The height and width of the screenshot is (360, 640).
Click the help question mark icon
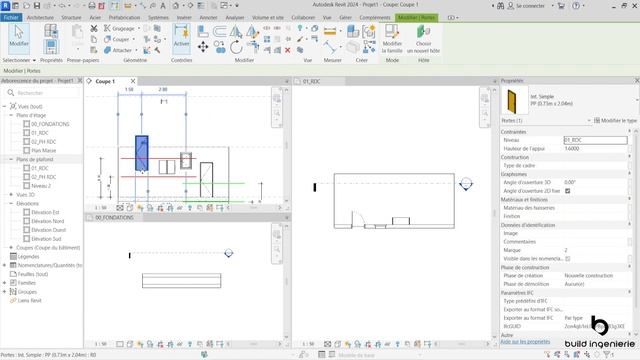point(576,6)
